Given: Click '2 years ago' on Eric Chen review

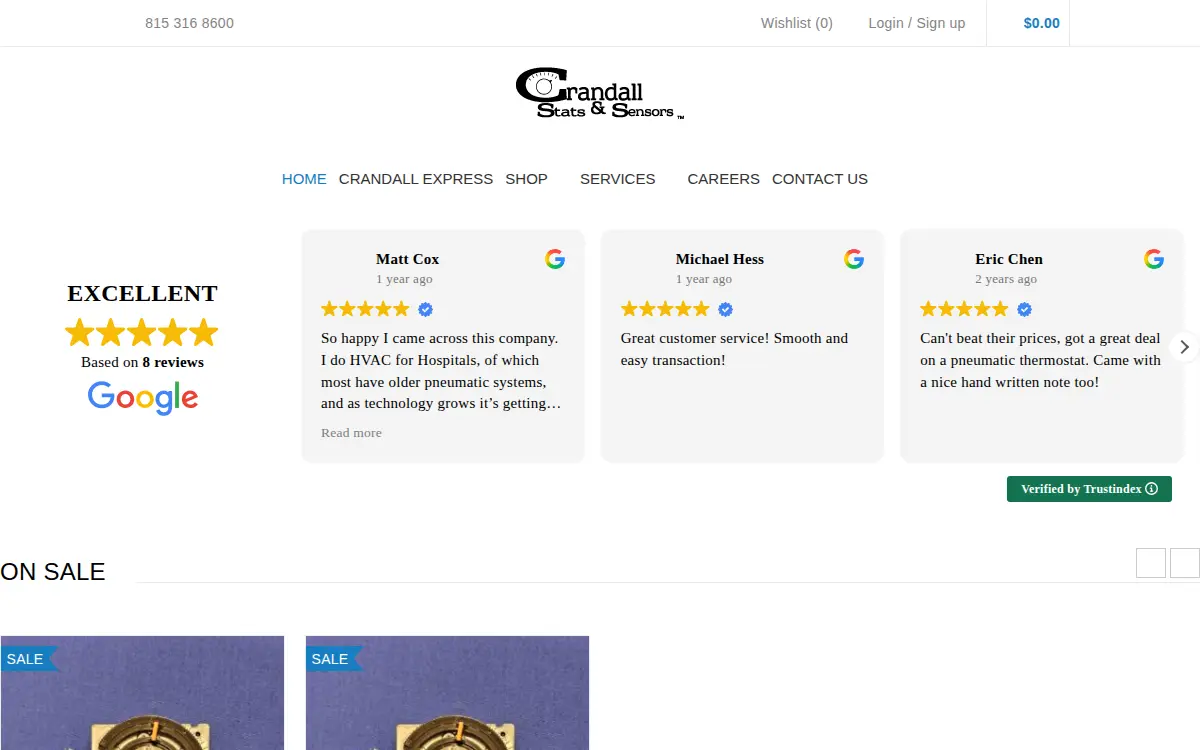Looking at the screenshot, I should point(1006,279).
